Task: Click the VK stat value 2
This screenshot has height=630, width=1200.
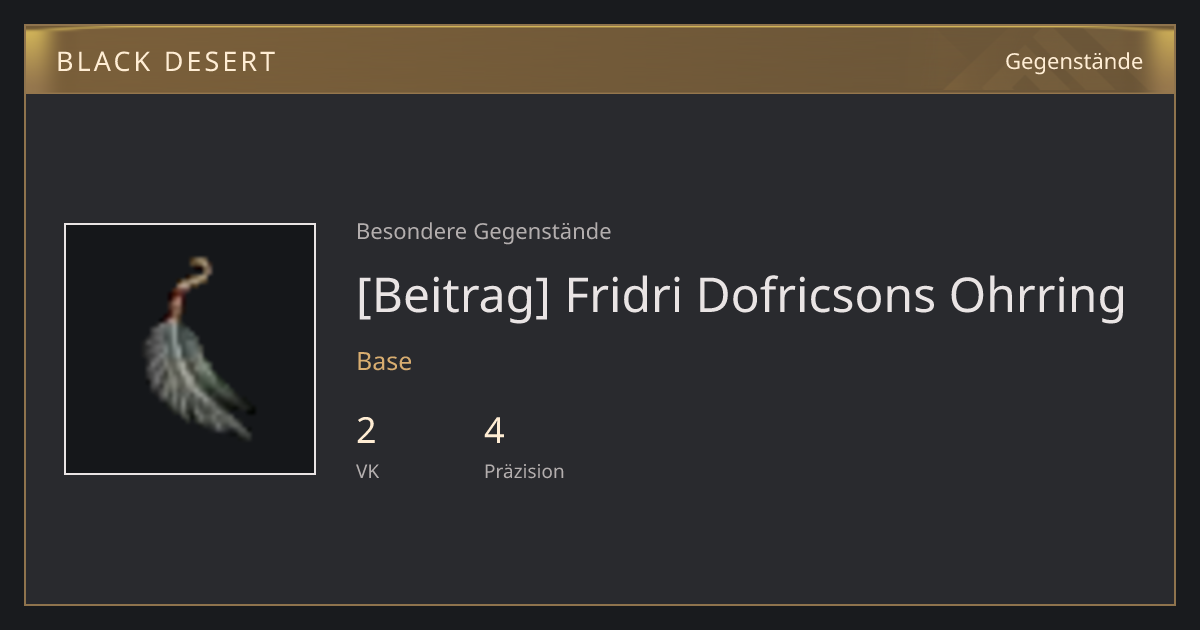Action: [366, 431]
